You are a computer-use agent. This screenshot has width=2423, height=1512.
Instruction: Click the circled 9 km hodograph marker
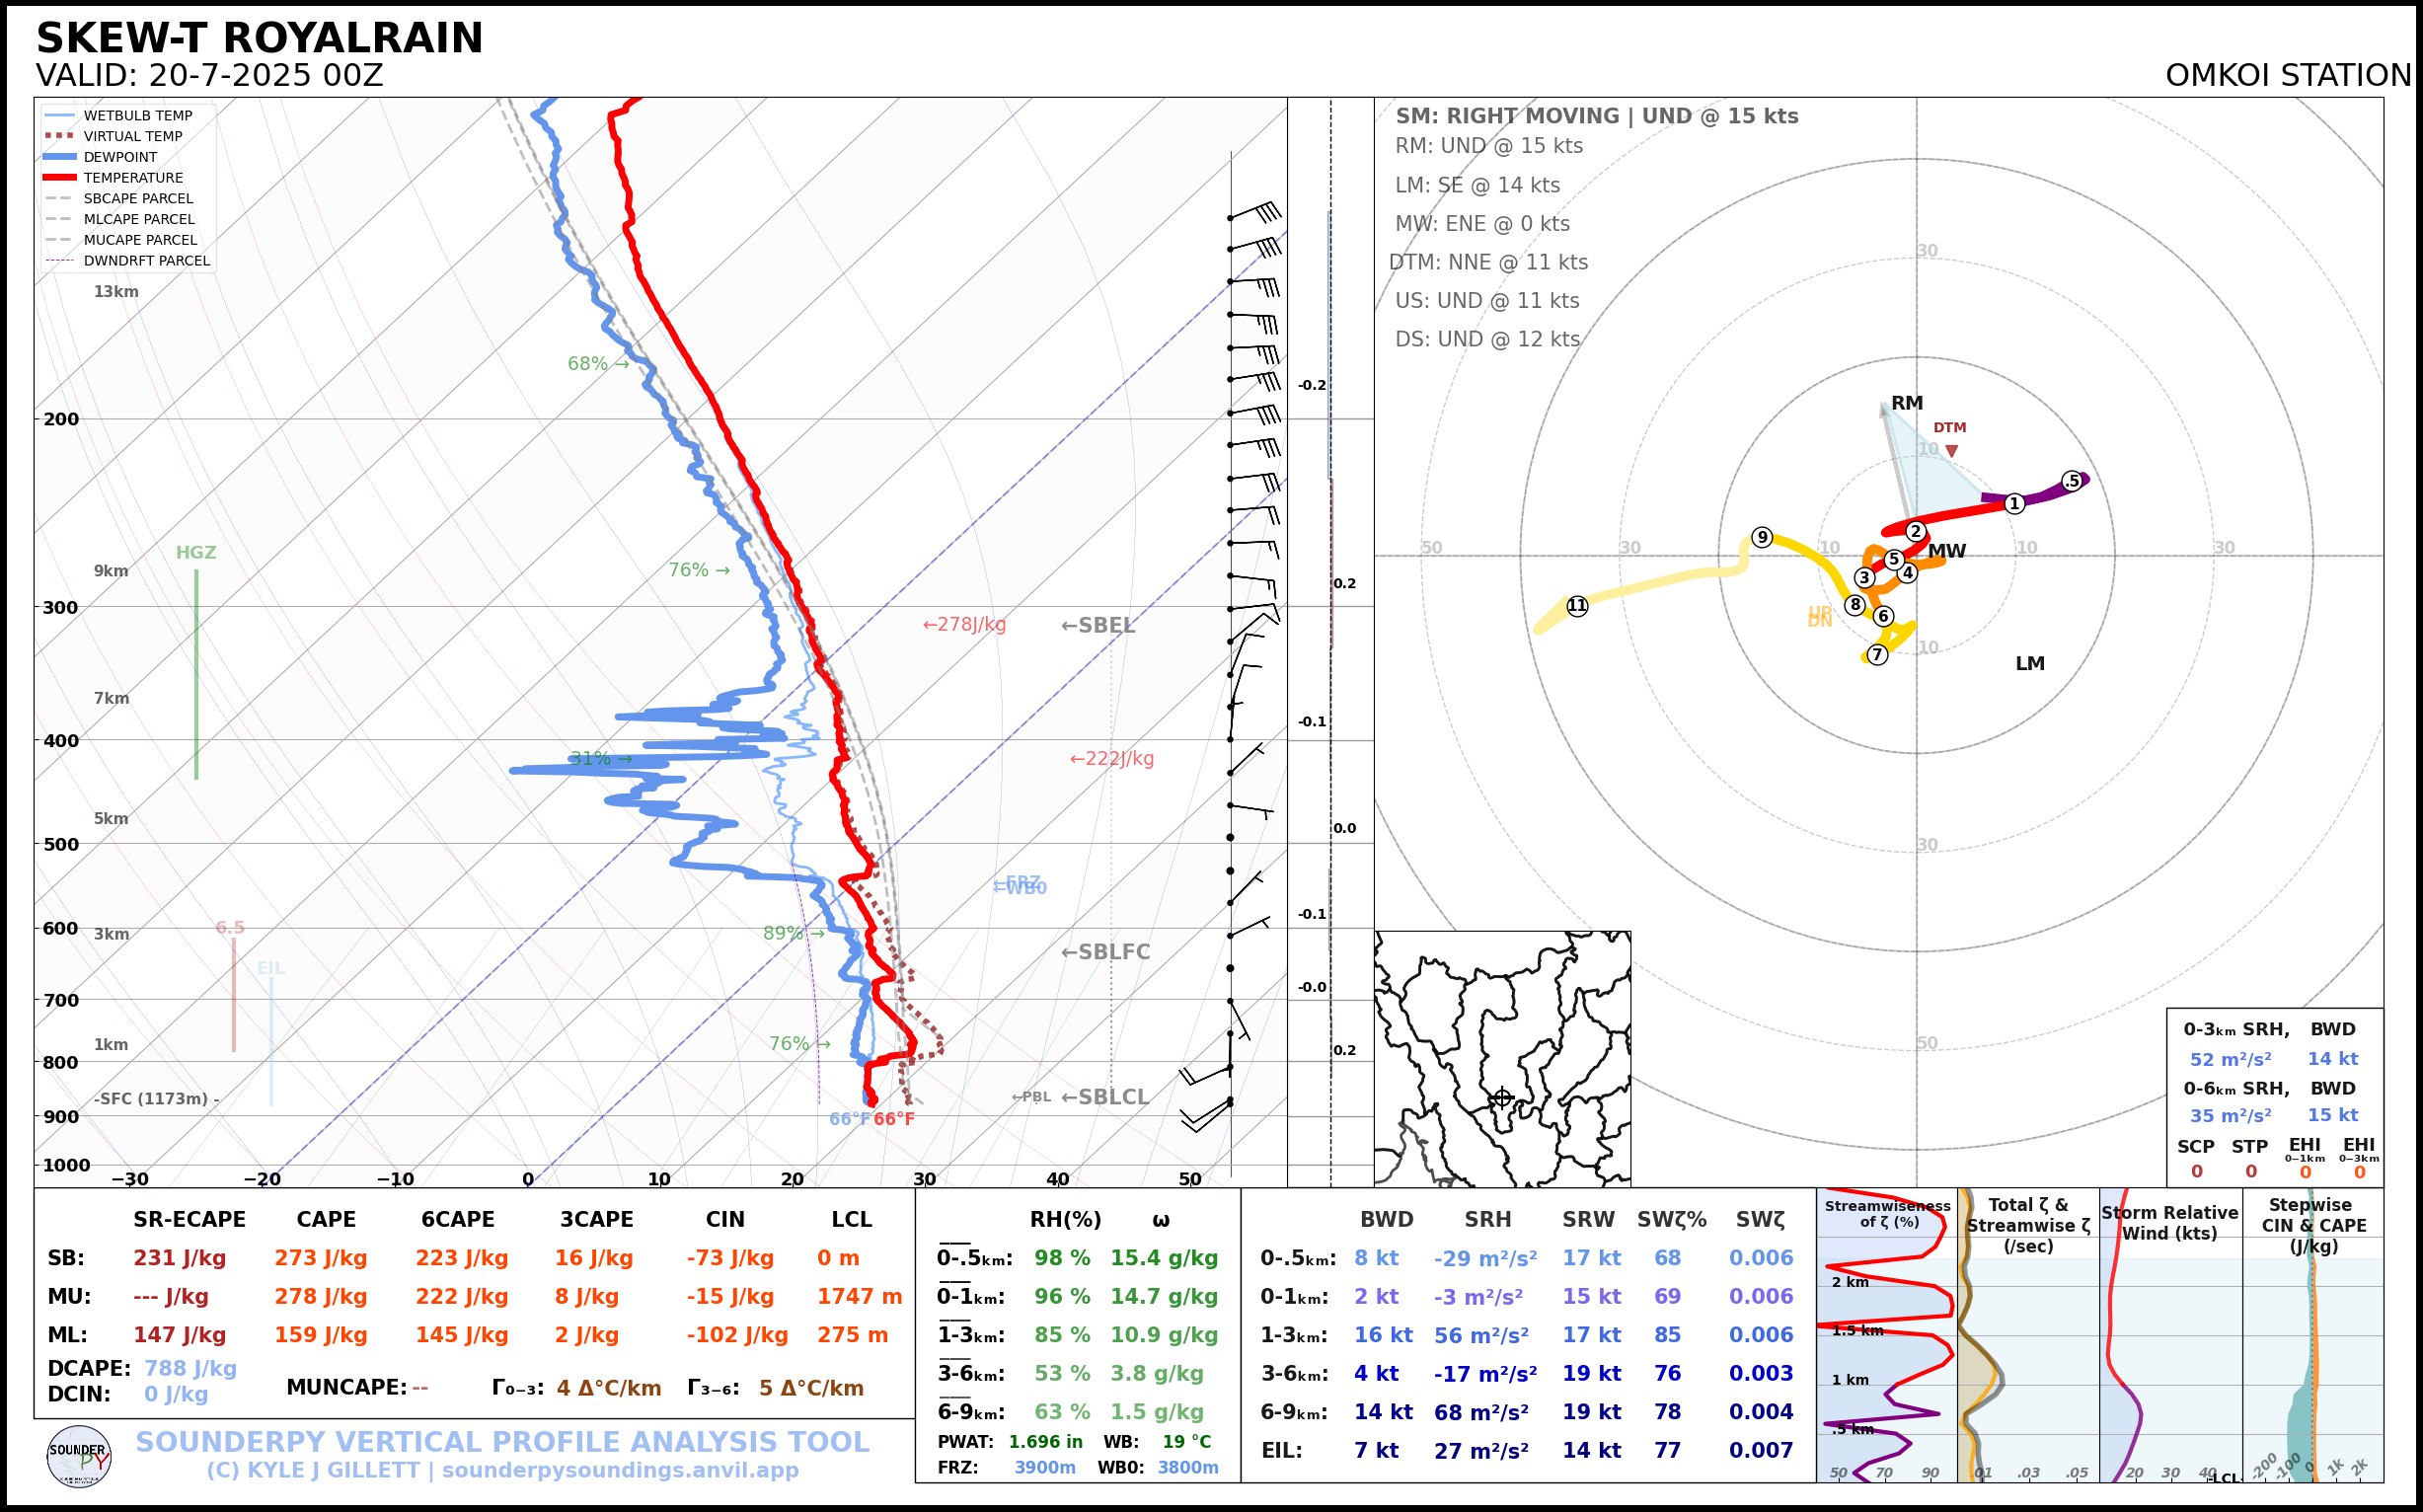[1762, 538]
